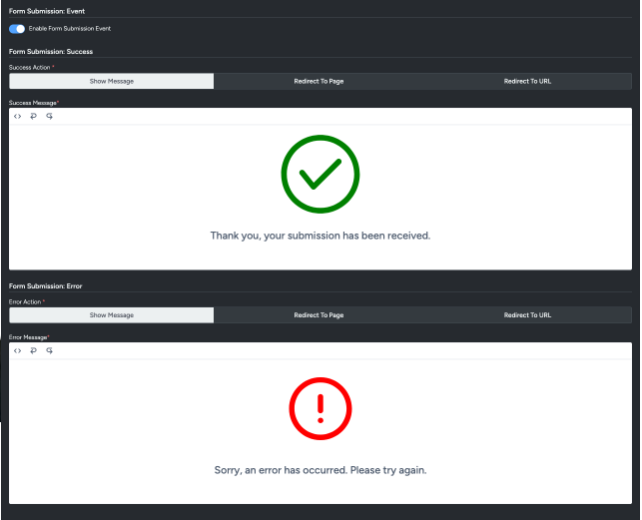Choose Redirect To Page under Error Action
The width and height of the screenshot is (642, 520).
(x=319, y=315)
